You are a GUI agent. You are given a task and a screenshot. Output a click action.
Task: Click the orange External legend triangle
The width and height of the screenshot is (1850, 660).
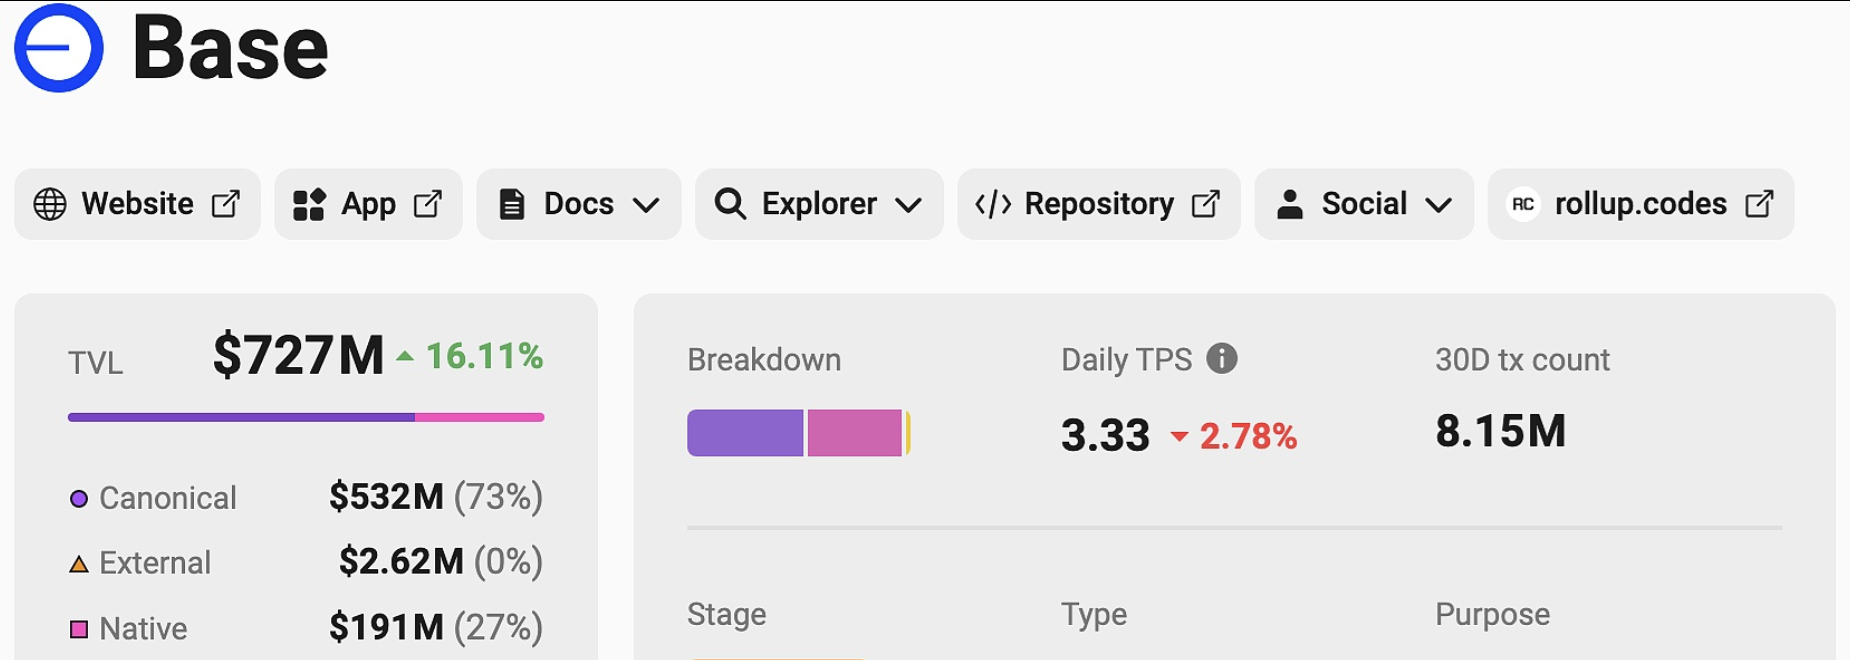point(79,564)
